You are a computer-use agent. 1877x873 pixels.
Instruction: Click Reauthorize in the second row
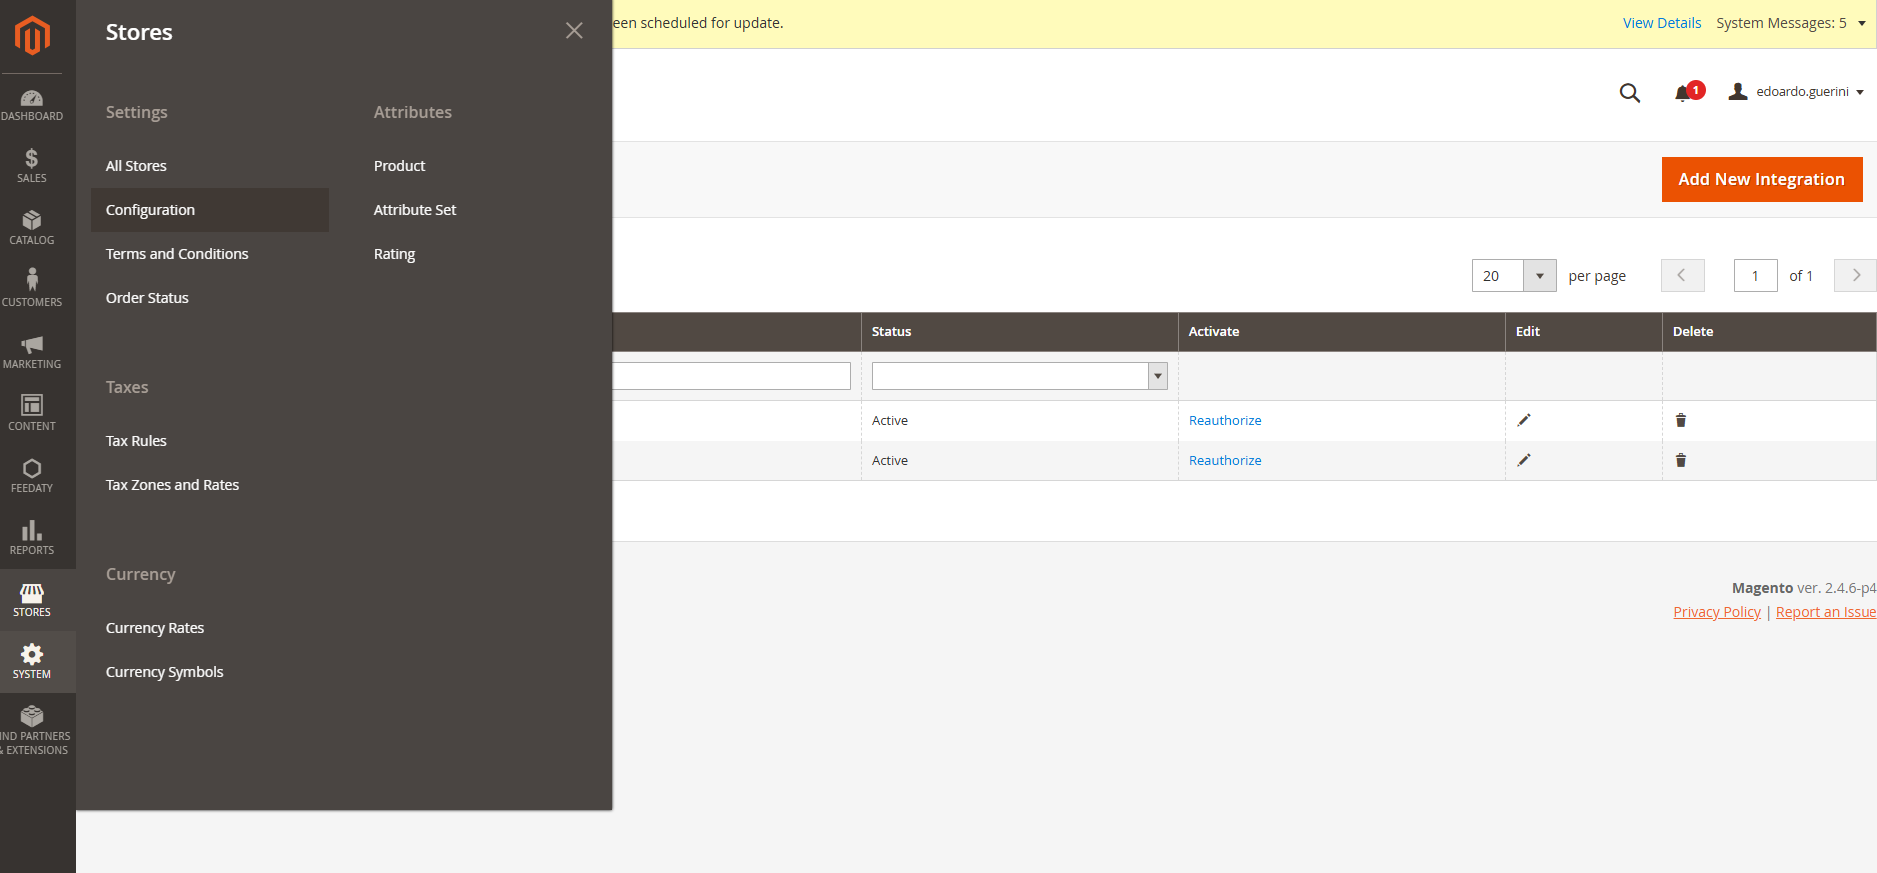point(1225,460)
